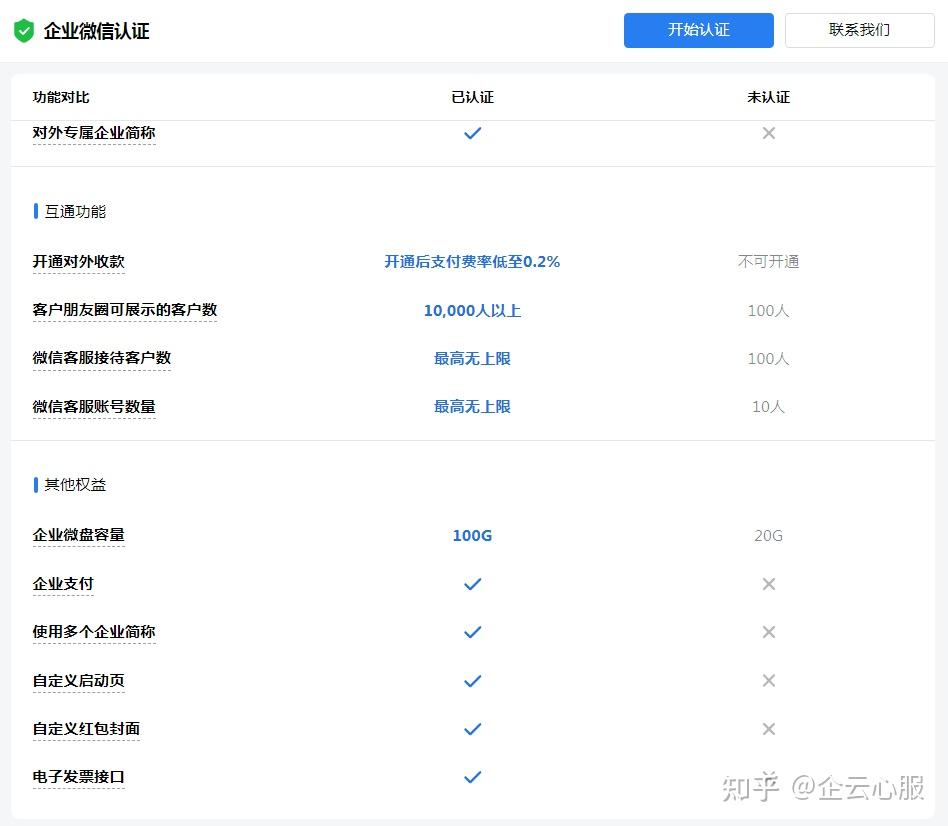
Task: Click the cross icon in 企业支付 row
Action: (x=768, y=584)
